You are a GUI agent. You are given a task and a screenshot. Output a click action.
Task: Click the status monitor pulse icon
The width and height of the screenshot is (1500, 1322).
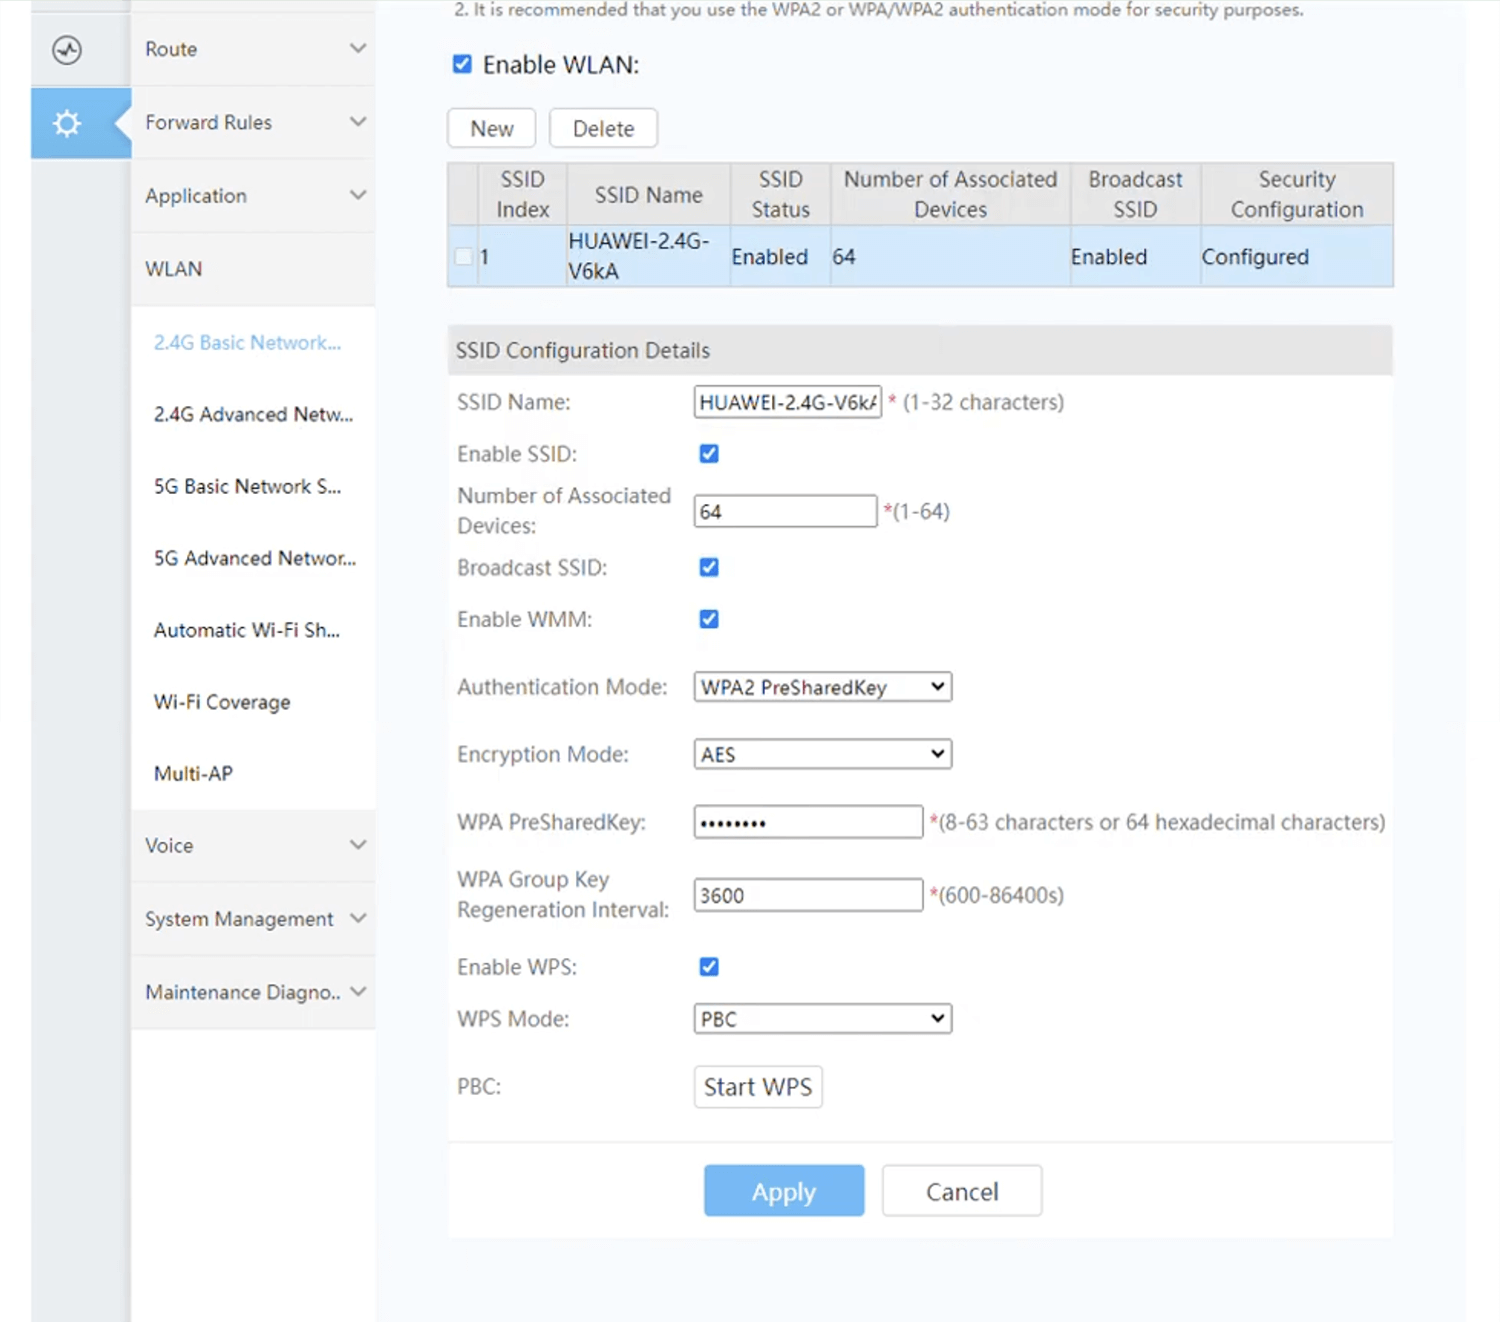(x=67, y=50)
